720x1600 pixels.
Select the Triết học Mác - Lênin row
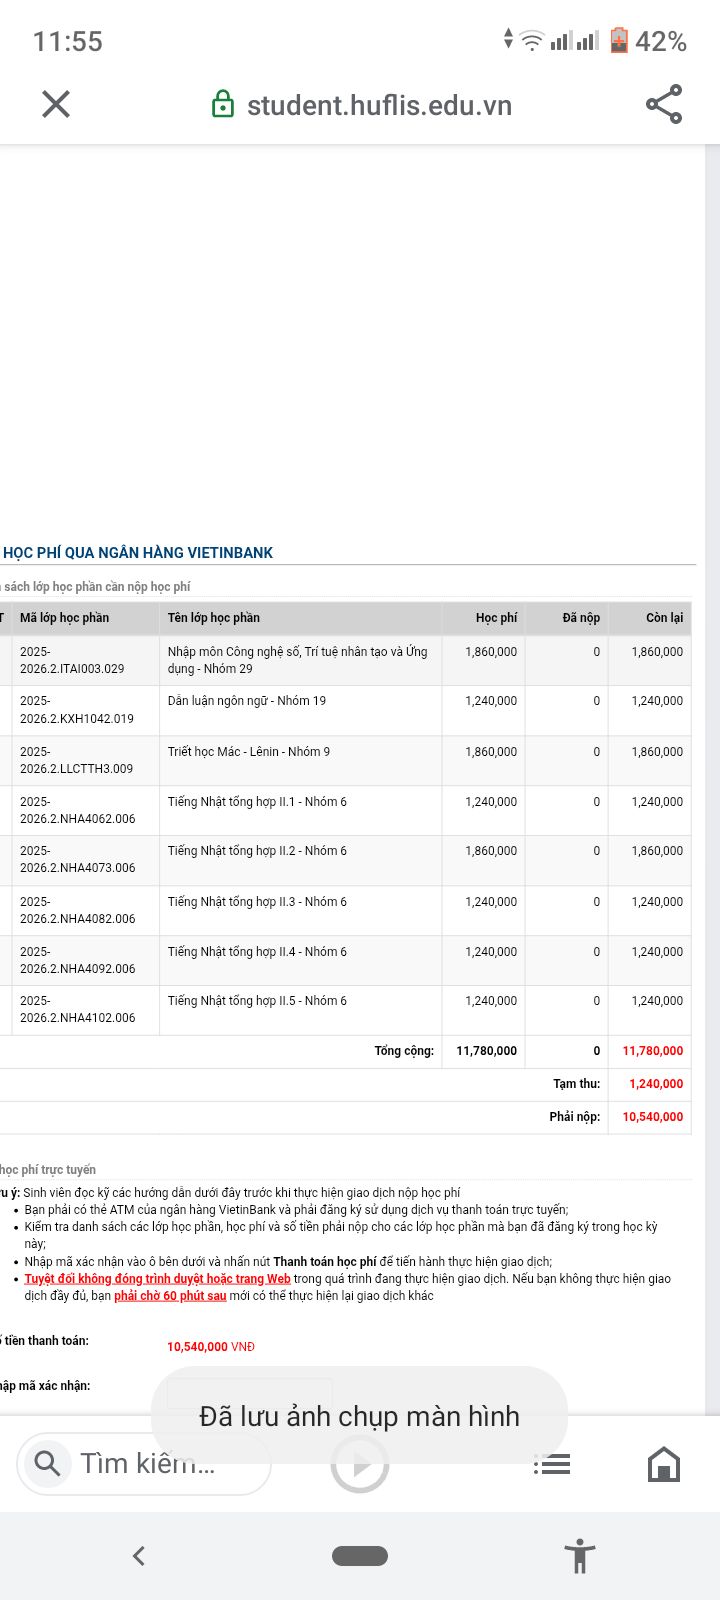click(x=345, y=761)
